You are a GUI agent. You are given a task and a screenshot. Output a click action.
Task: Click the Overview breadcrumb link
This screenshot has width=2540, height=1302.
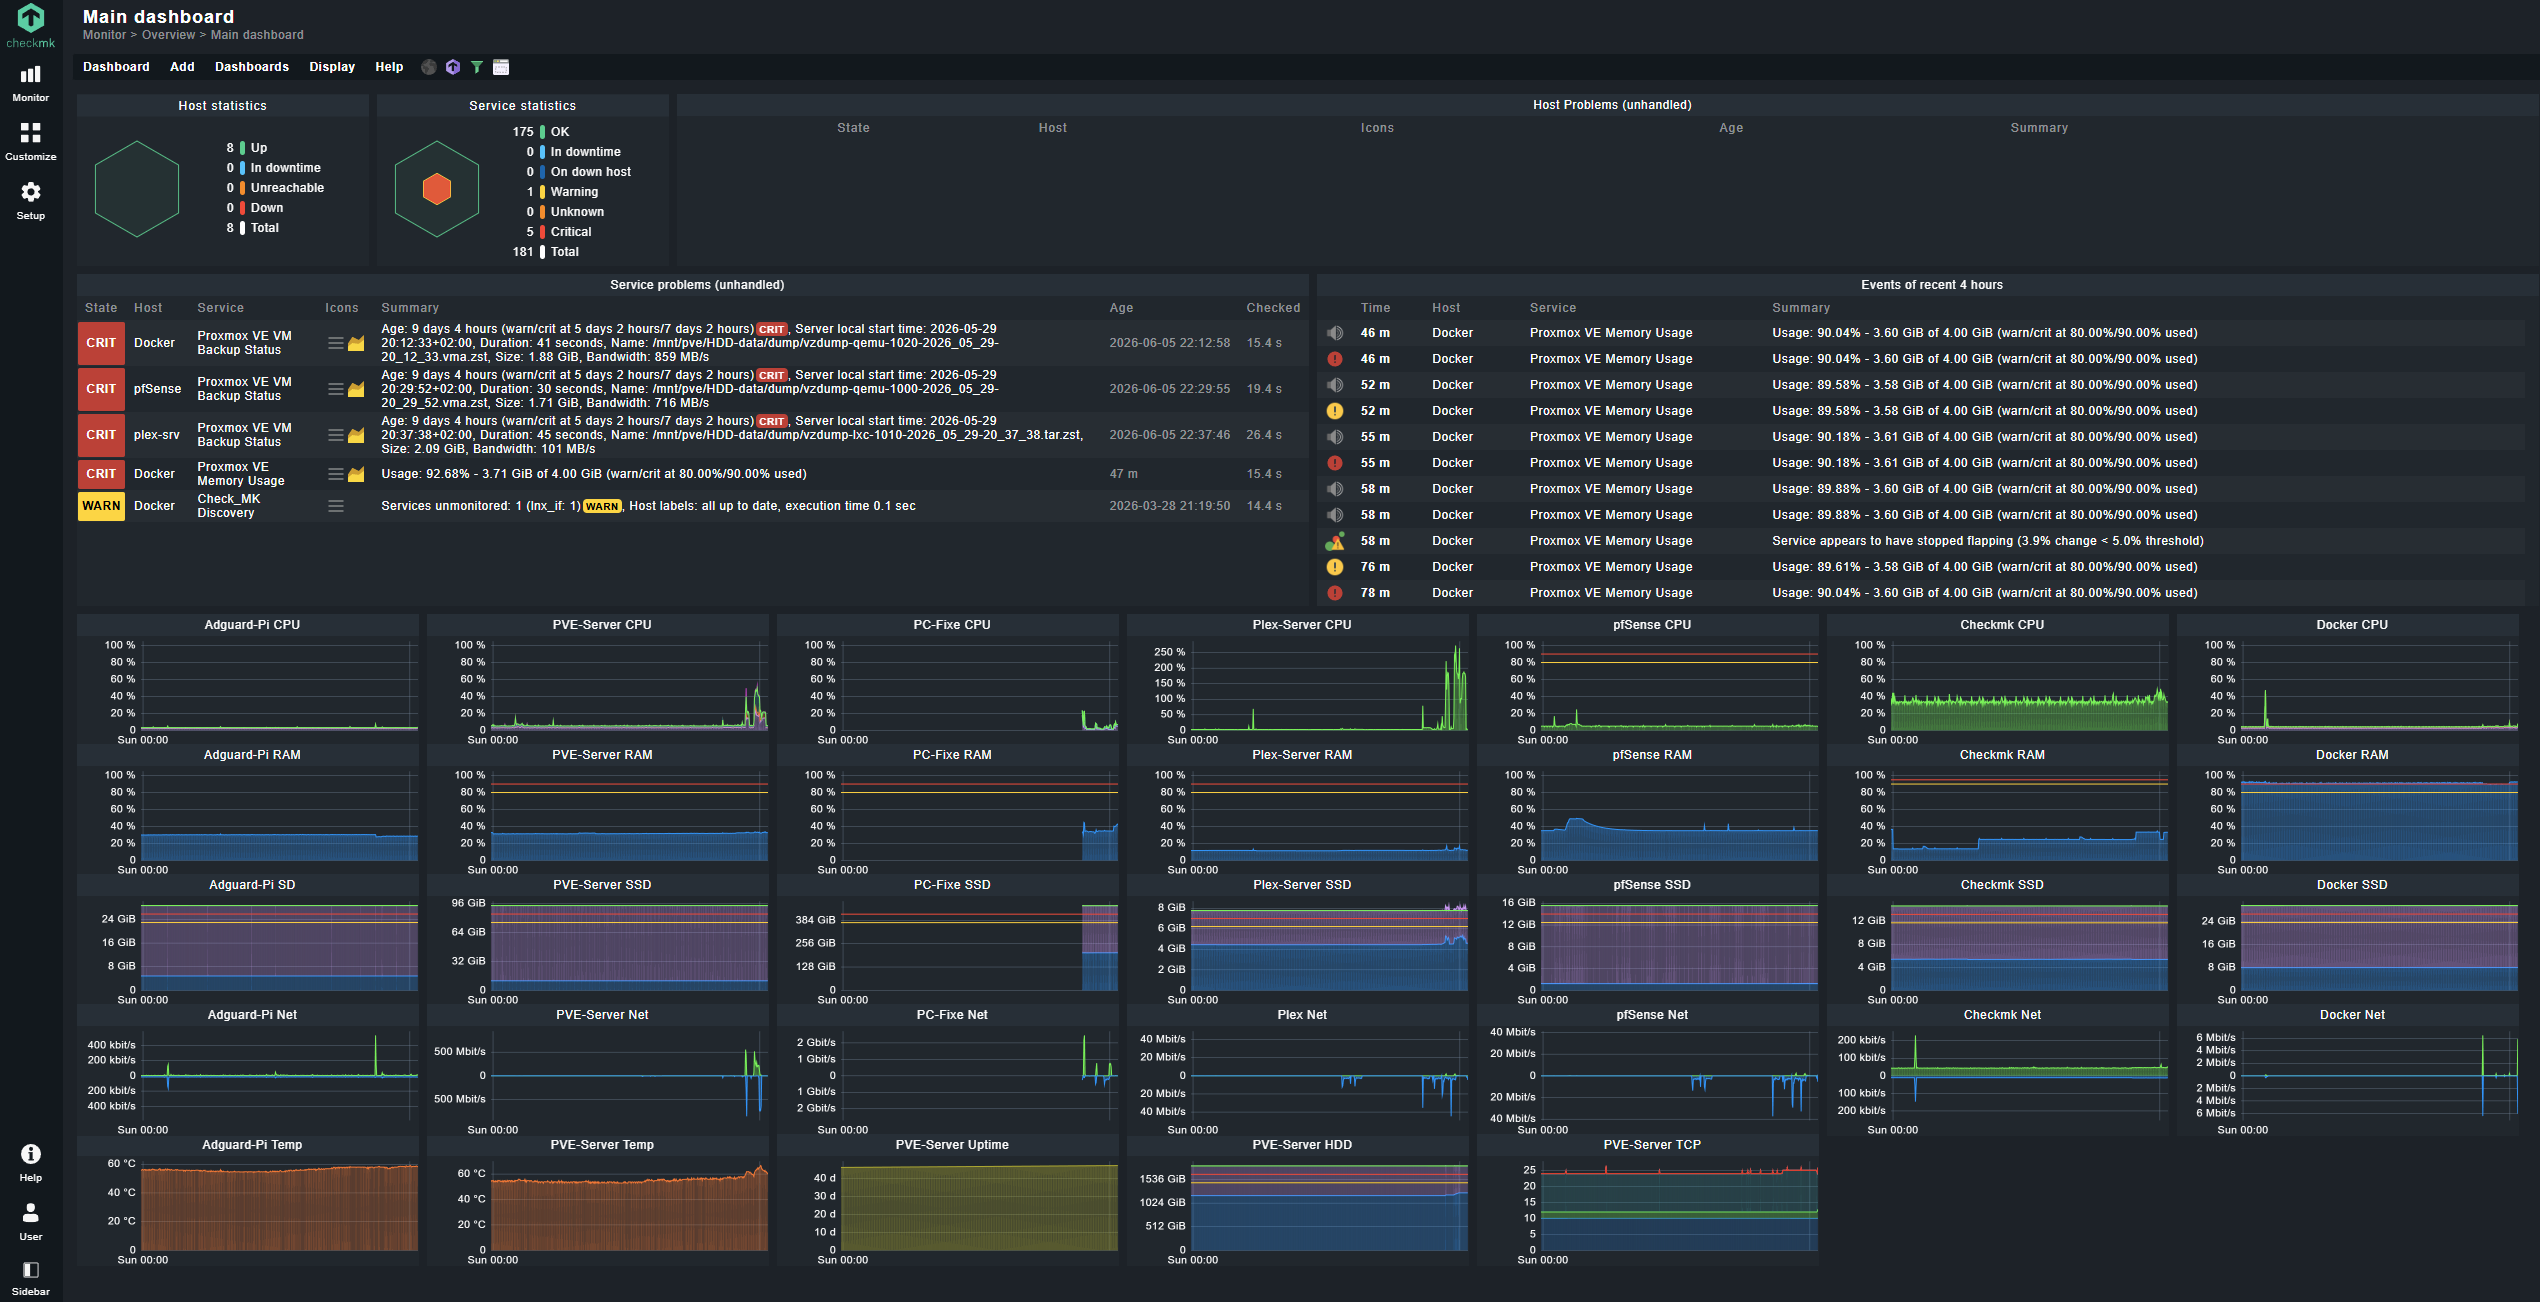click(168, 35)
